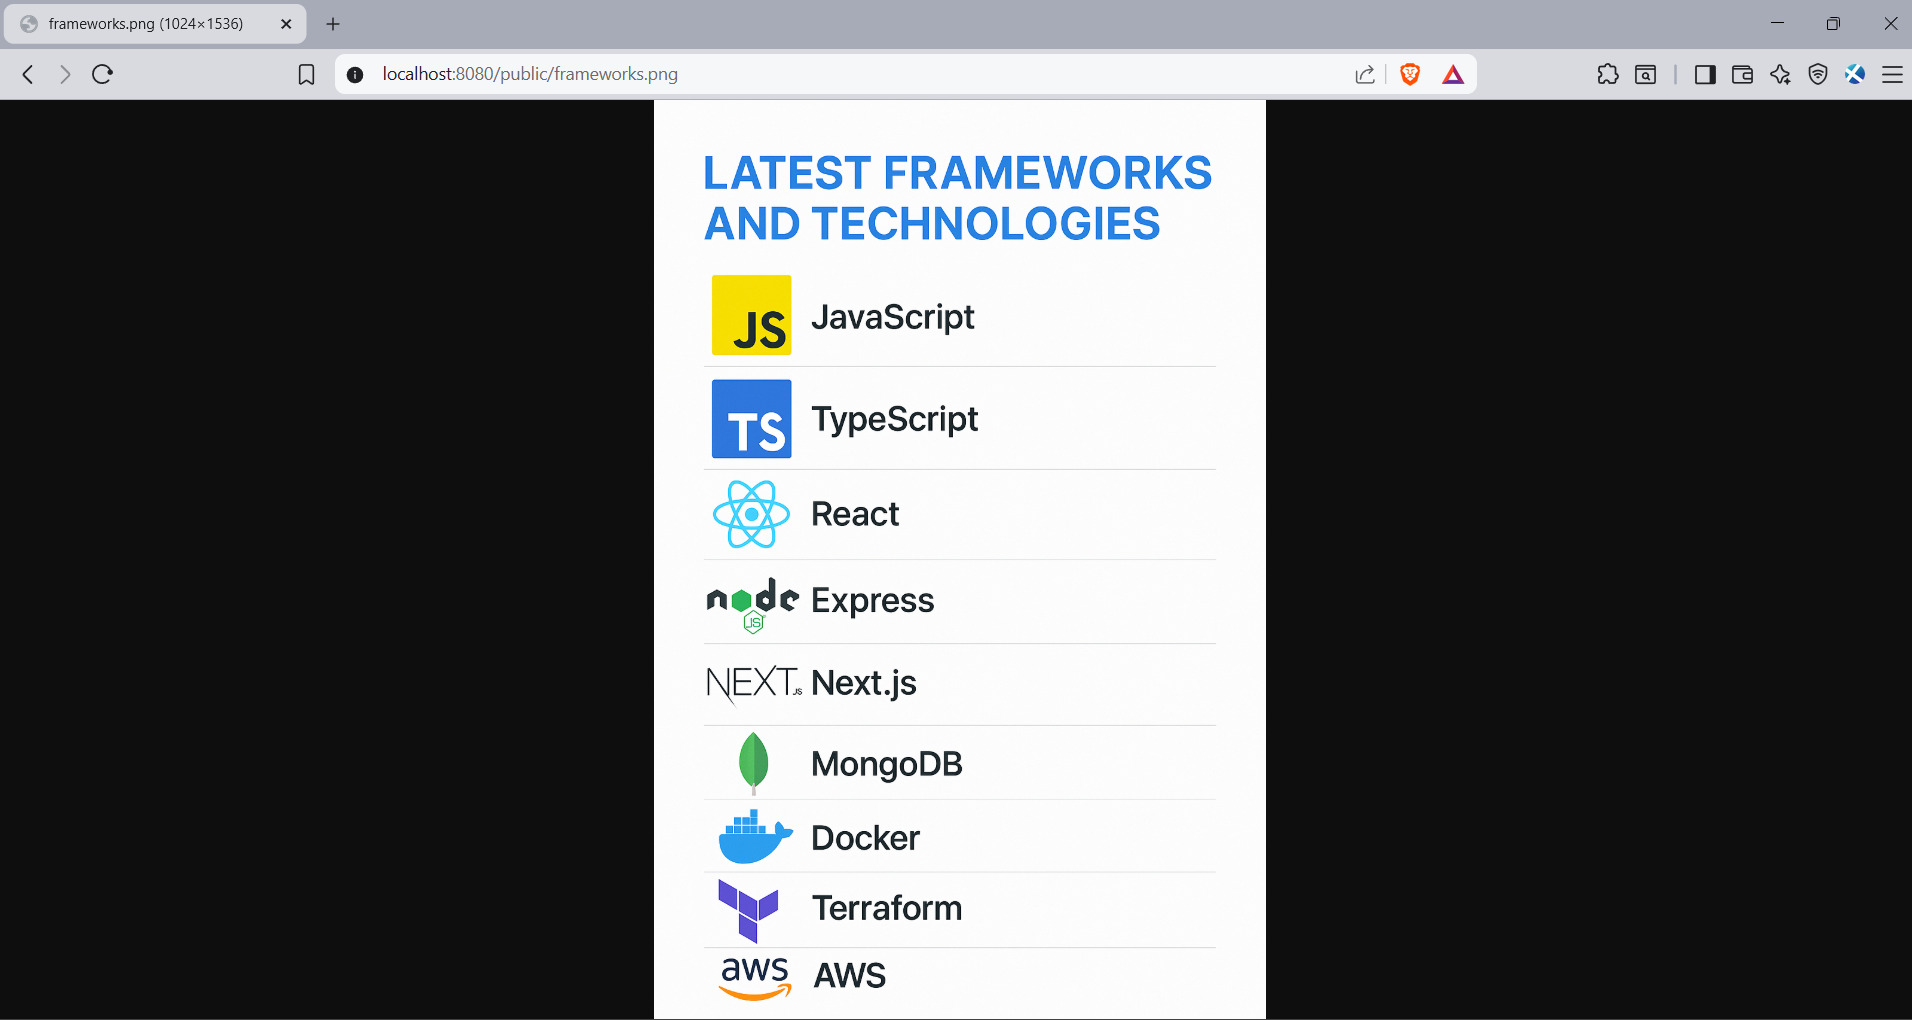This screenshot has height=1020, width=1912.
Task: Click the "Docker" label
Action: (x=865, y=838)
